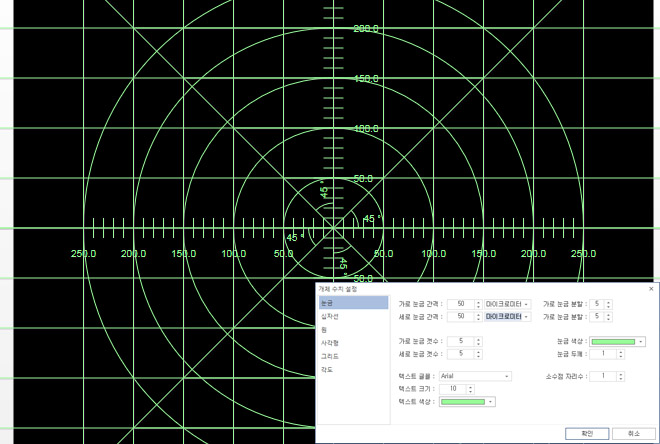The width and height of the screenshot is (660, 444).
Task: Increase 가로 눈금 갯수 with up arrow
Action: coord(478,339)
